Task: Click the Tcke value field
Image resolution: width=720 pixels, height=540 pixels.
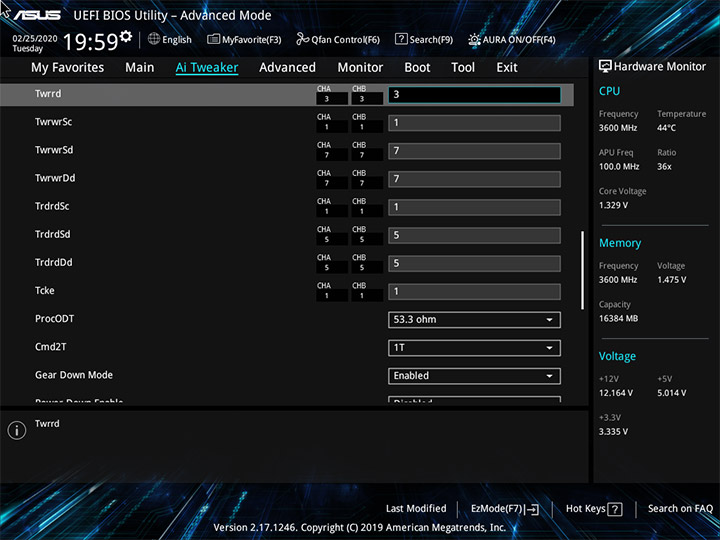Action: pos(474,292)
